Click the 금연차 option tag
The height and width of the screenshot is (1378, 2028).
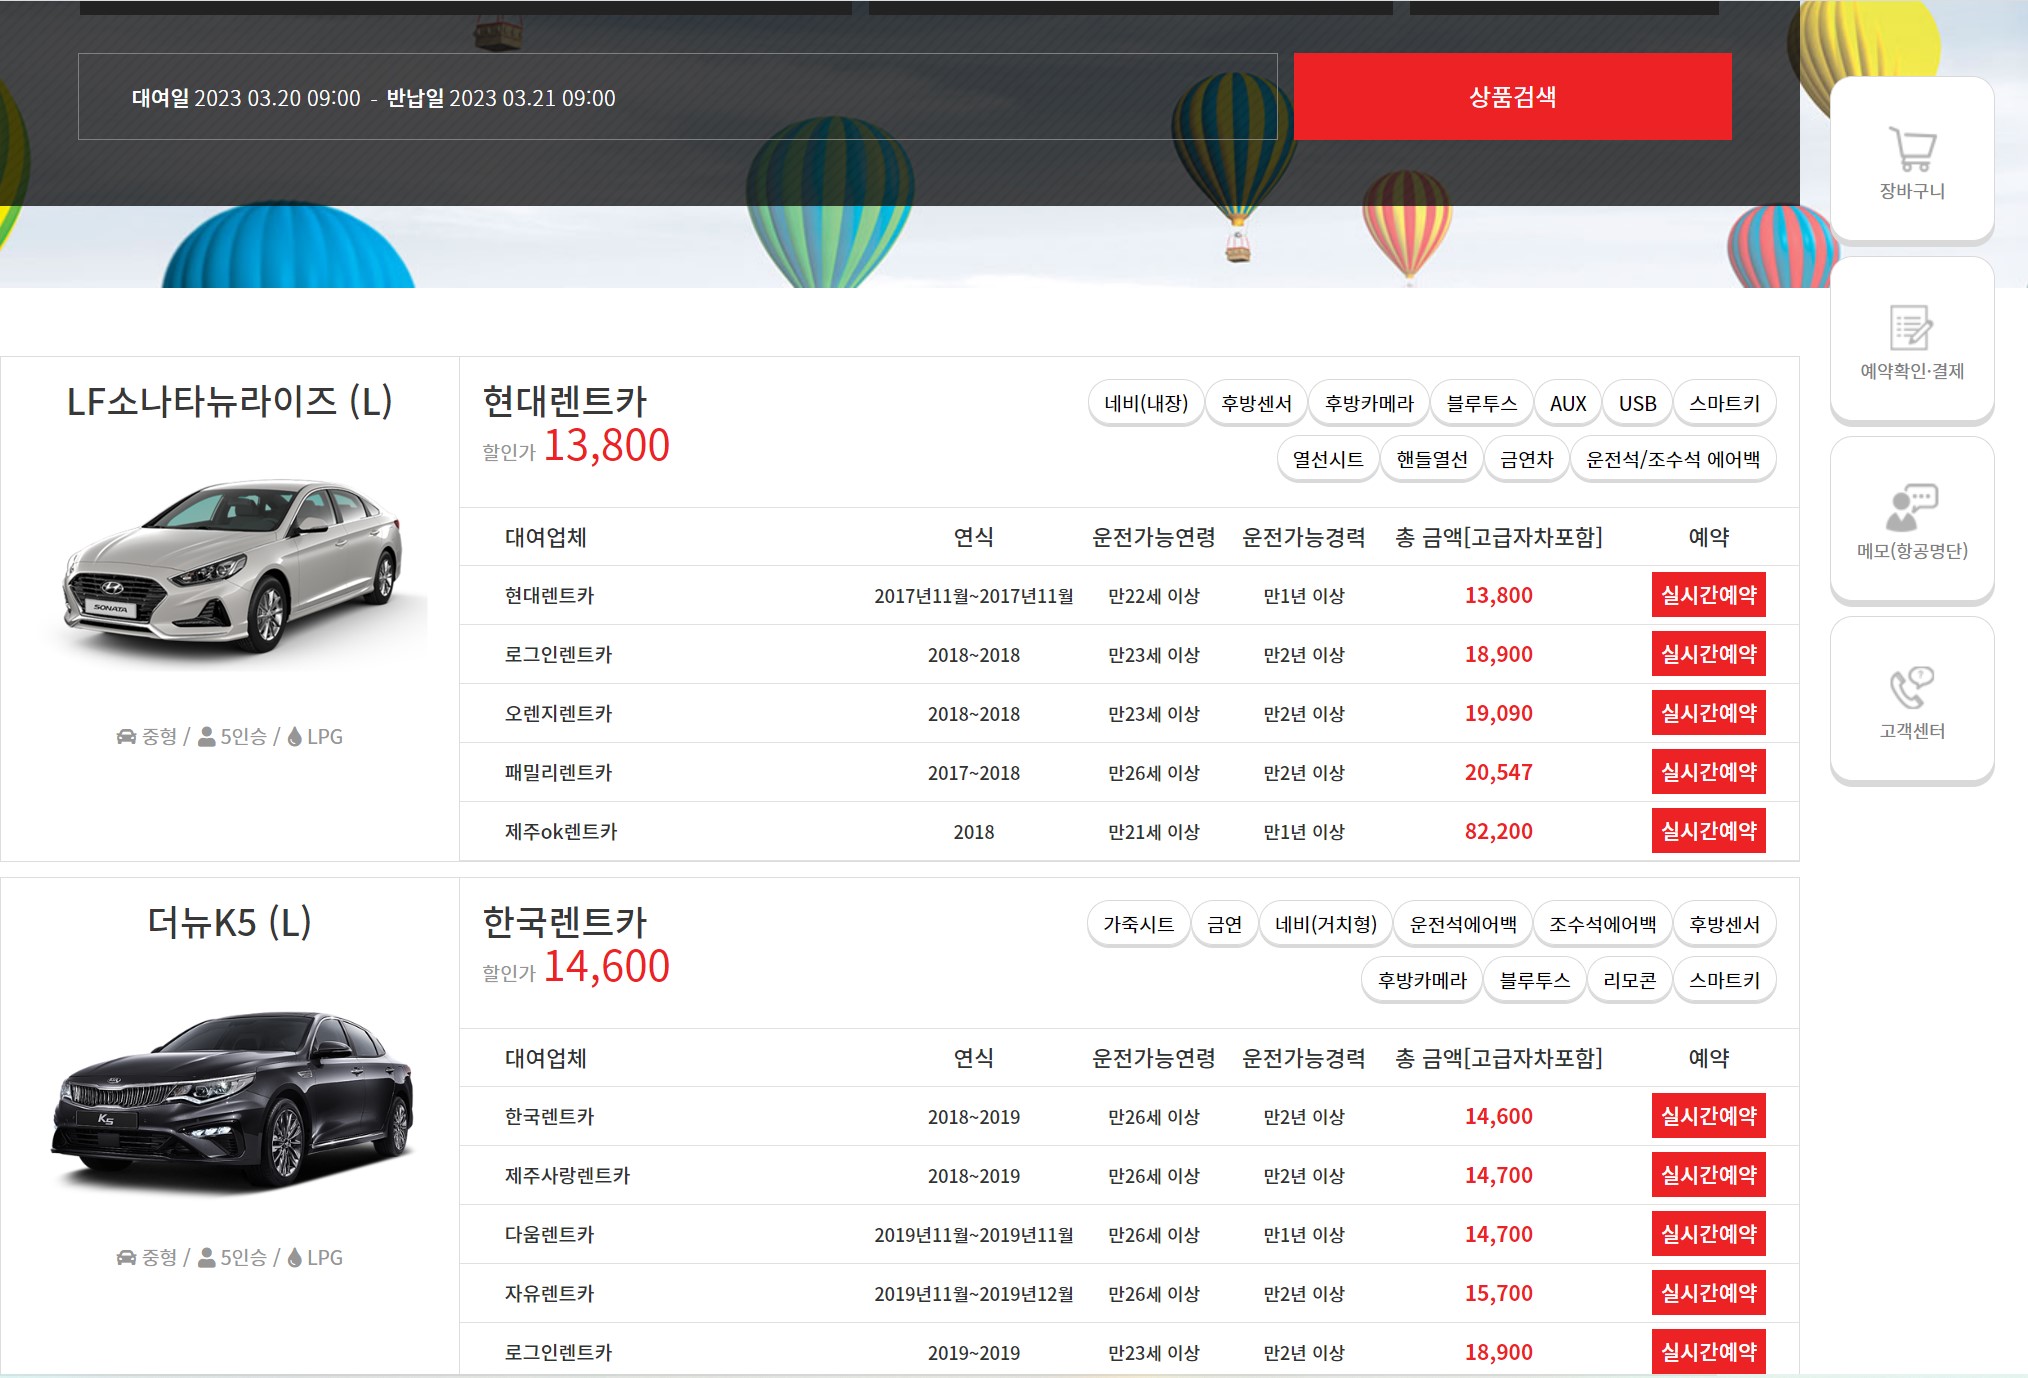(1526, 459)
